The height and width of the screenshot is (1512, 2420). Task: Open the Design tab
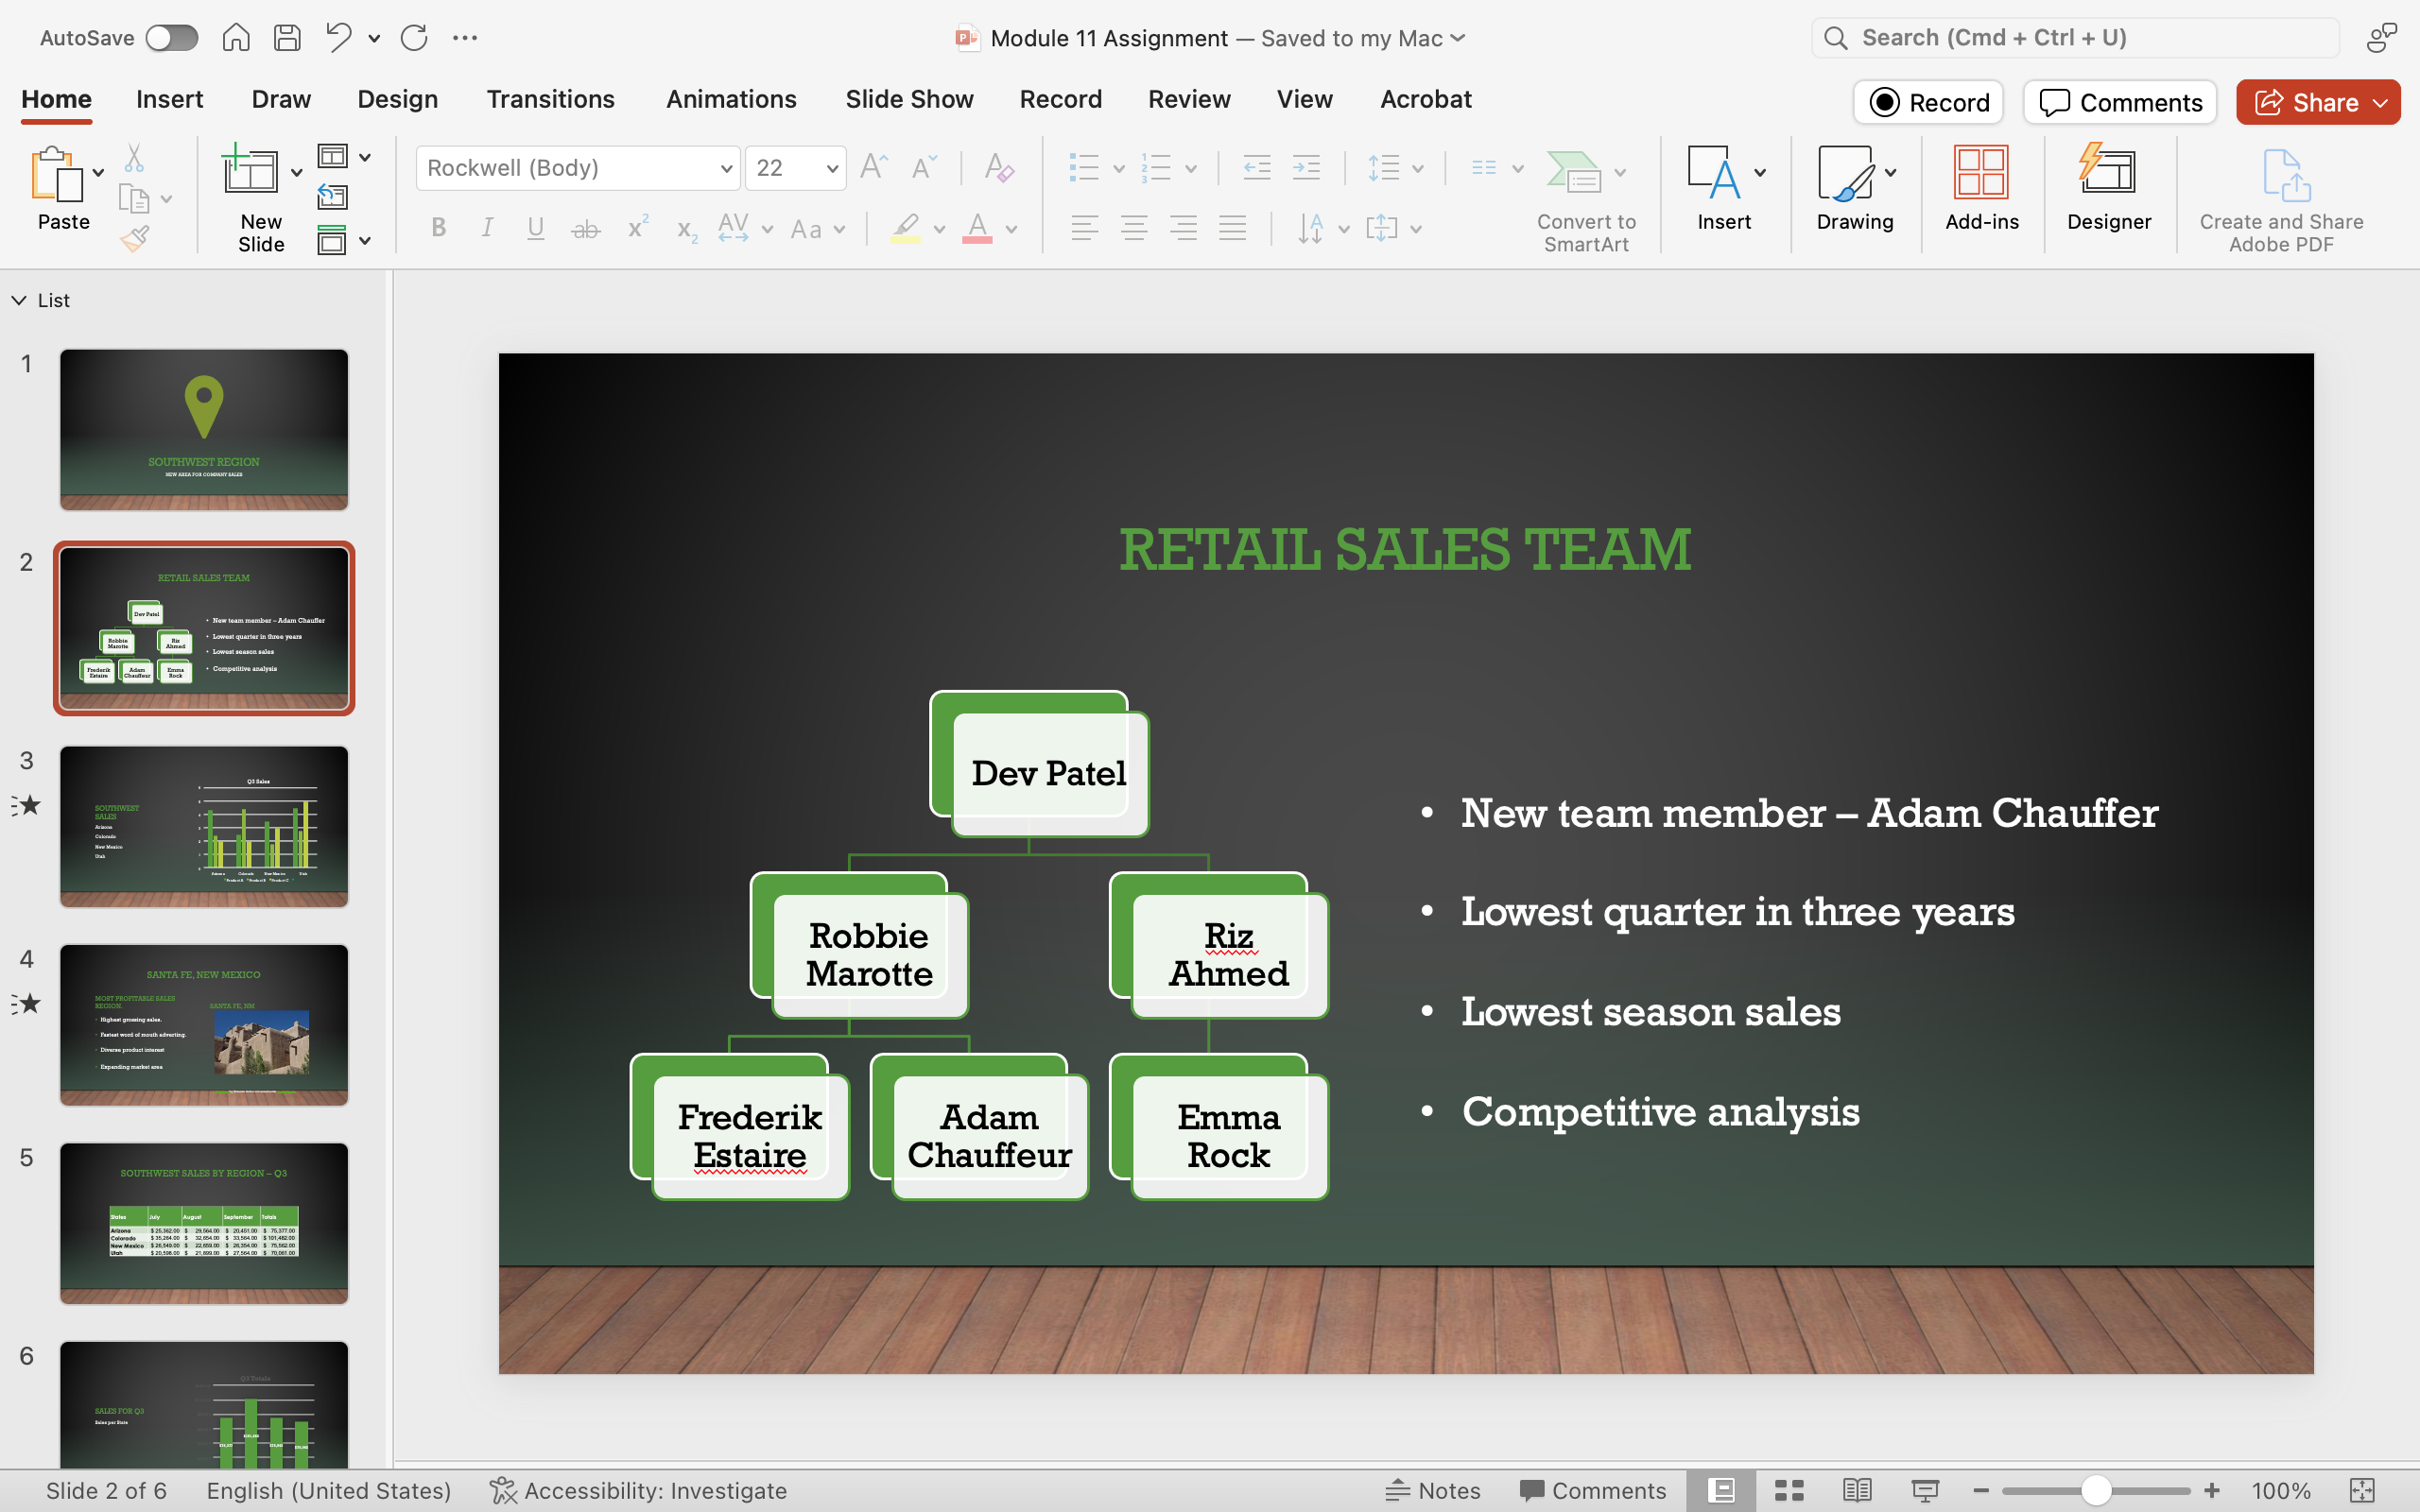(x=397, y=99)
